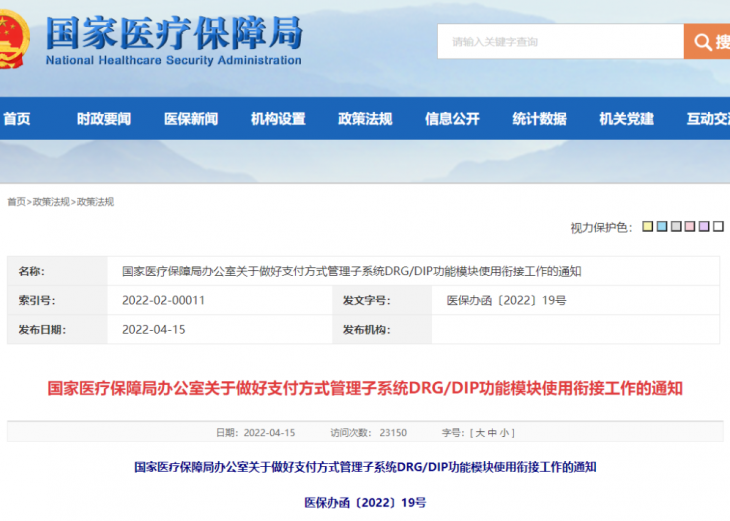Open the 时政要闻 navigation tab
Screen dimensions: 730x521
coord(104,119)
